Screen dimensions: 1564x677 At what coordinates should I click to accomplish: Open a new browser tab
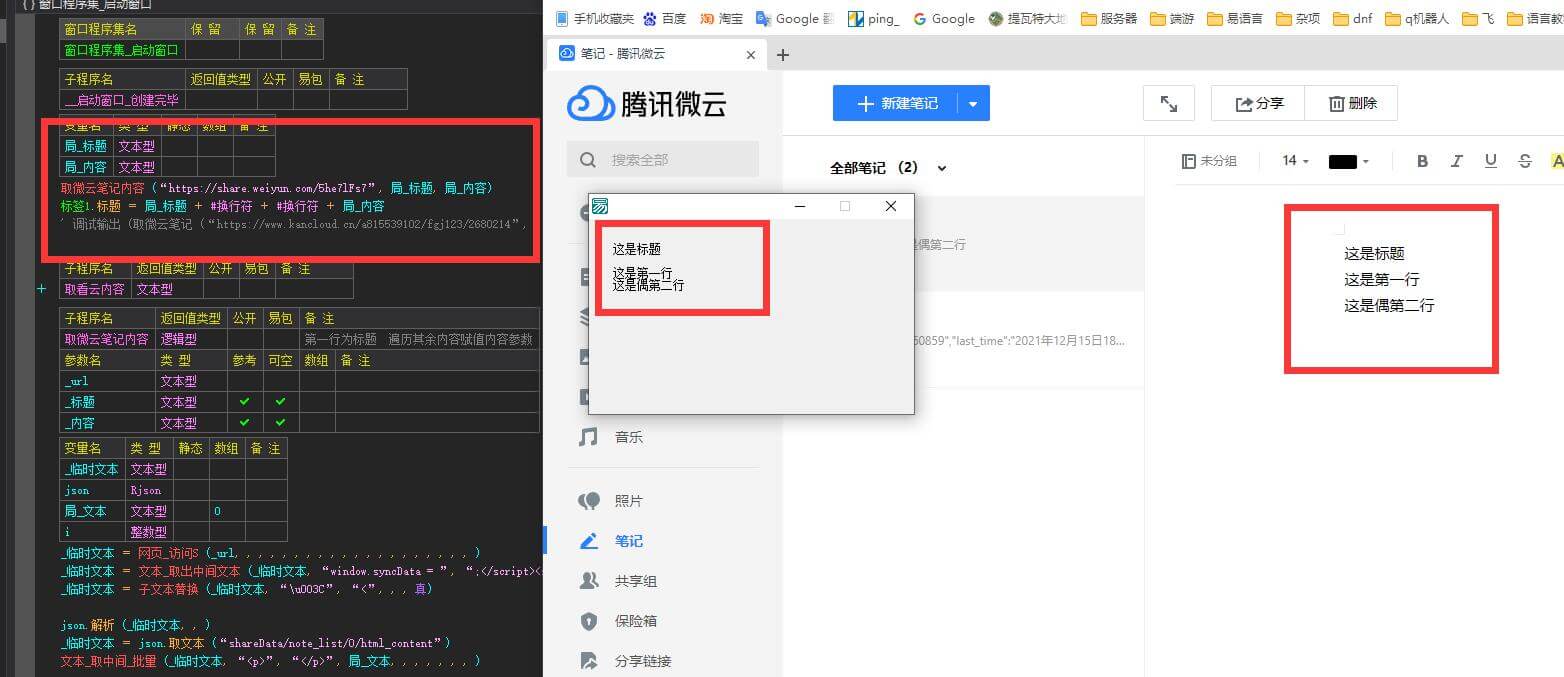click(x=783, y=55)
